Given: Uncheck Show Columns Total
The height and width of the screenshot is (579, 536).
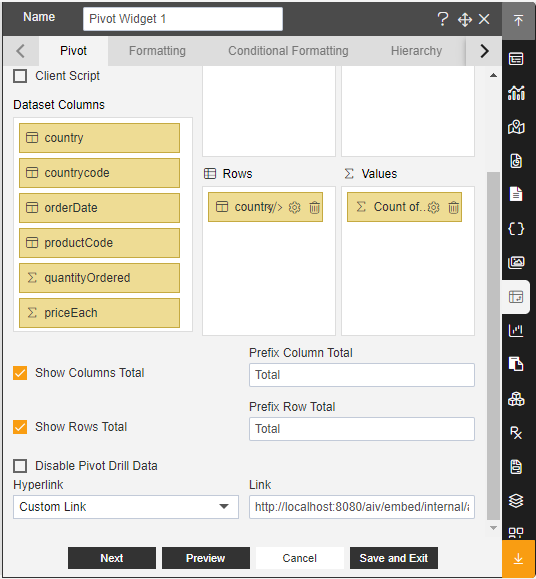Looking at the screenshot, I should click(x=20, y=373).
